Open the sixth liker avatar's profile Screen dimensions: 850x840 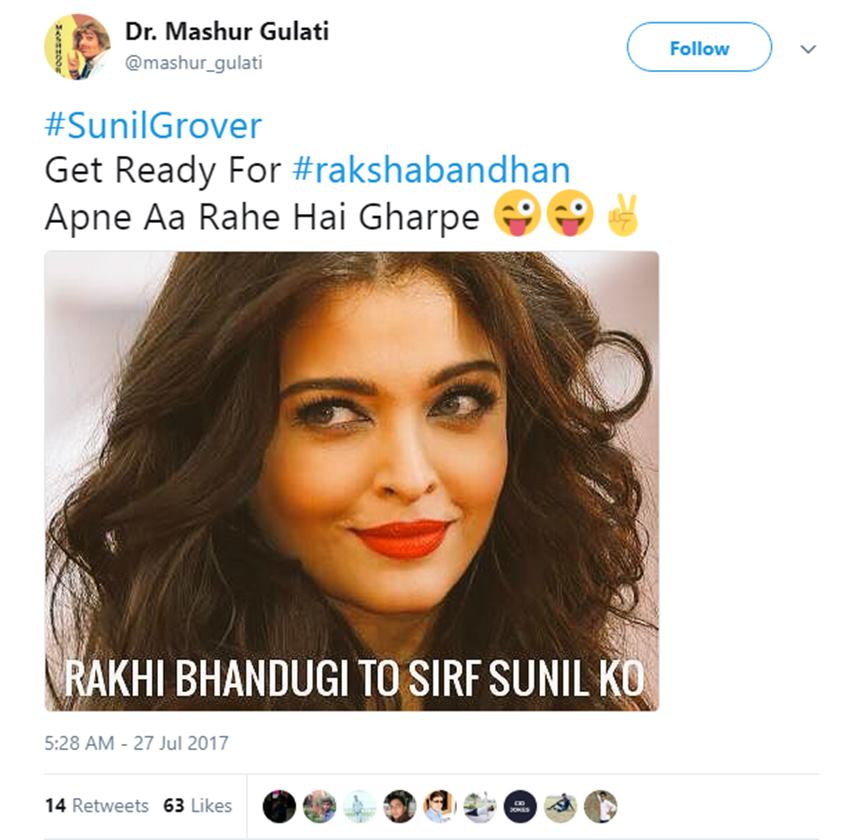tap(480, 806)
